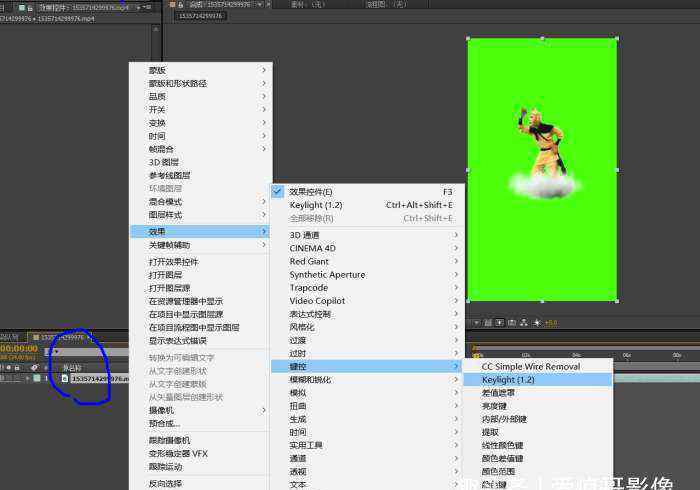
Task: Expand Red Giant effects submenu
Action: [366, 262]
